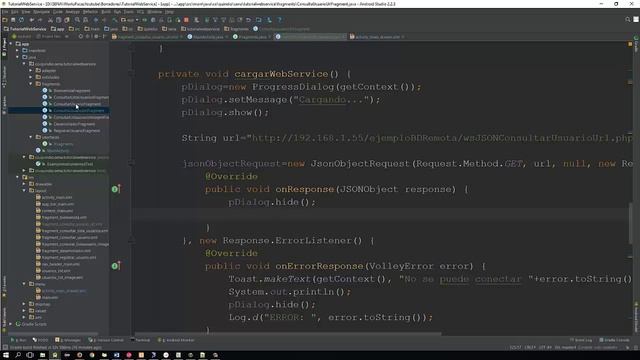Open the Gradle side tab at right edge

[636, 44]
